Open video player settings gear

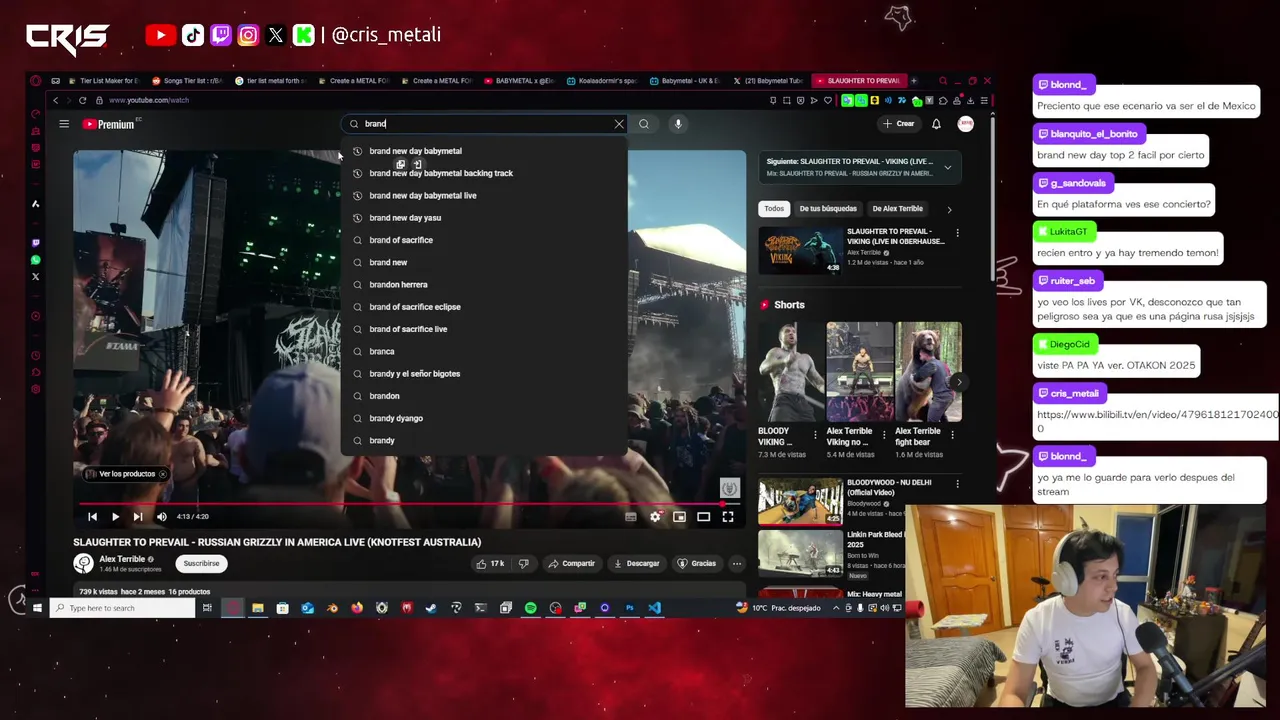click(655, 517)
